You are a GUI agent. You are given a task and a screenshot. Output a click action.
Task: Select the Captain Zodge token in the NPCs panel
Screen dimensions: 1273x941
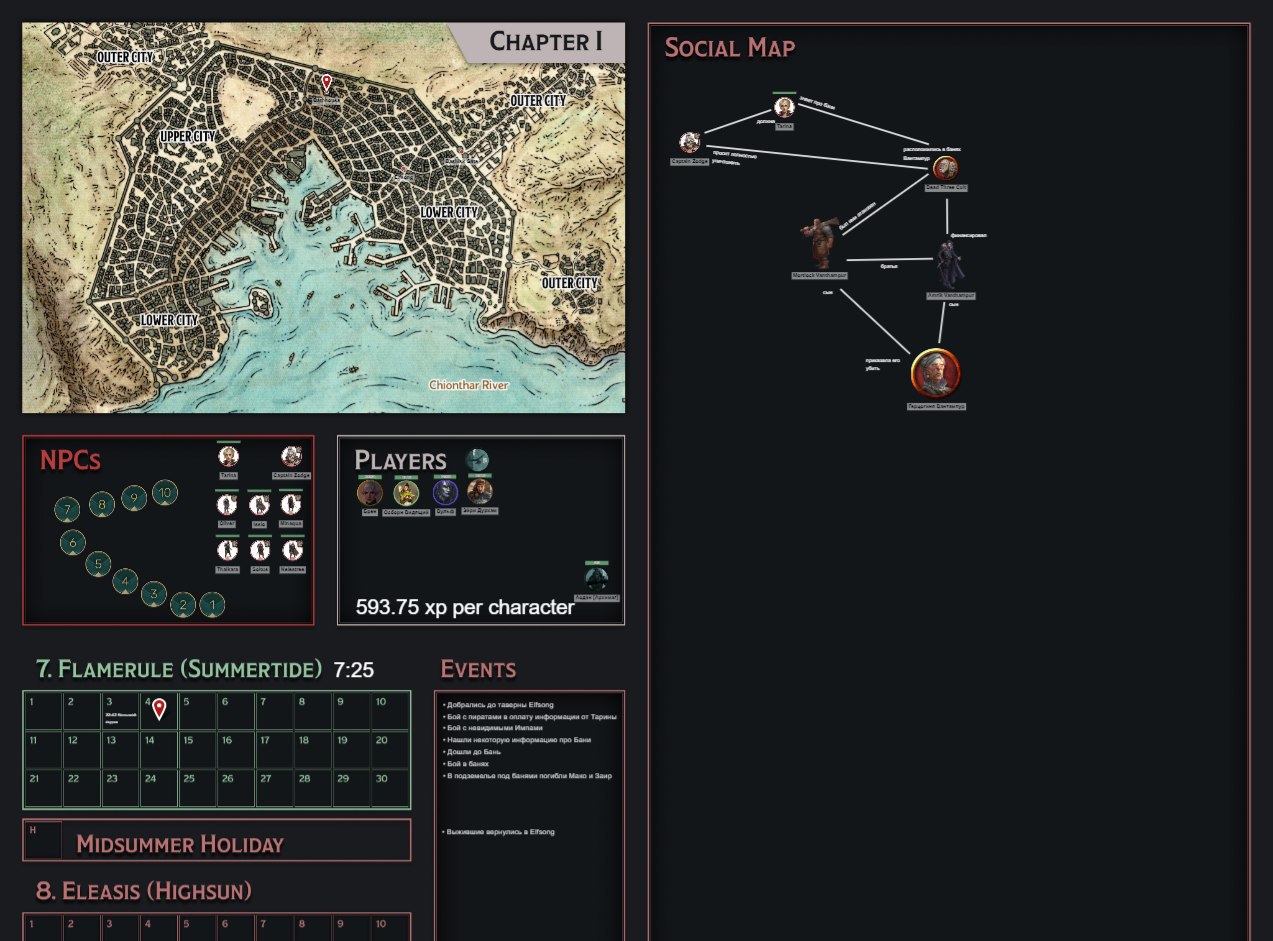coord(291,457)
